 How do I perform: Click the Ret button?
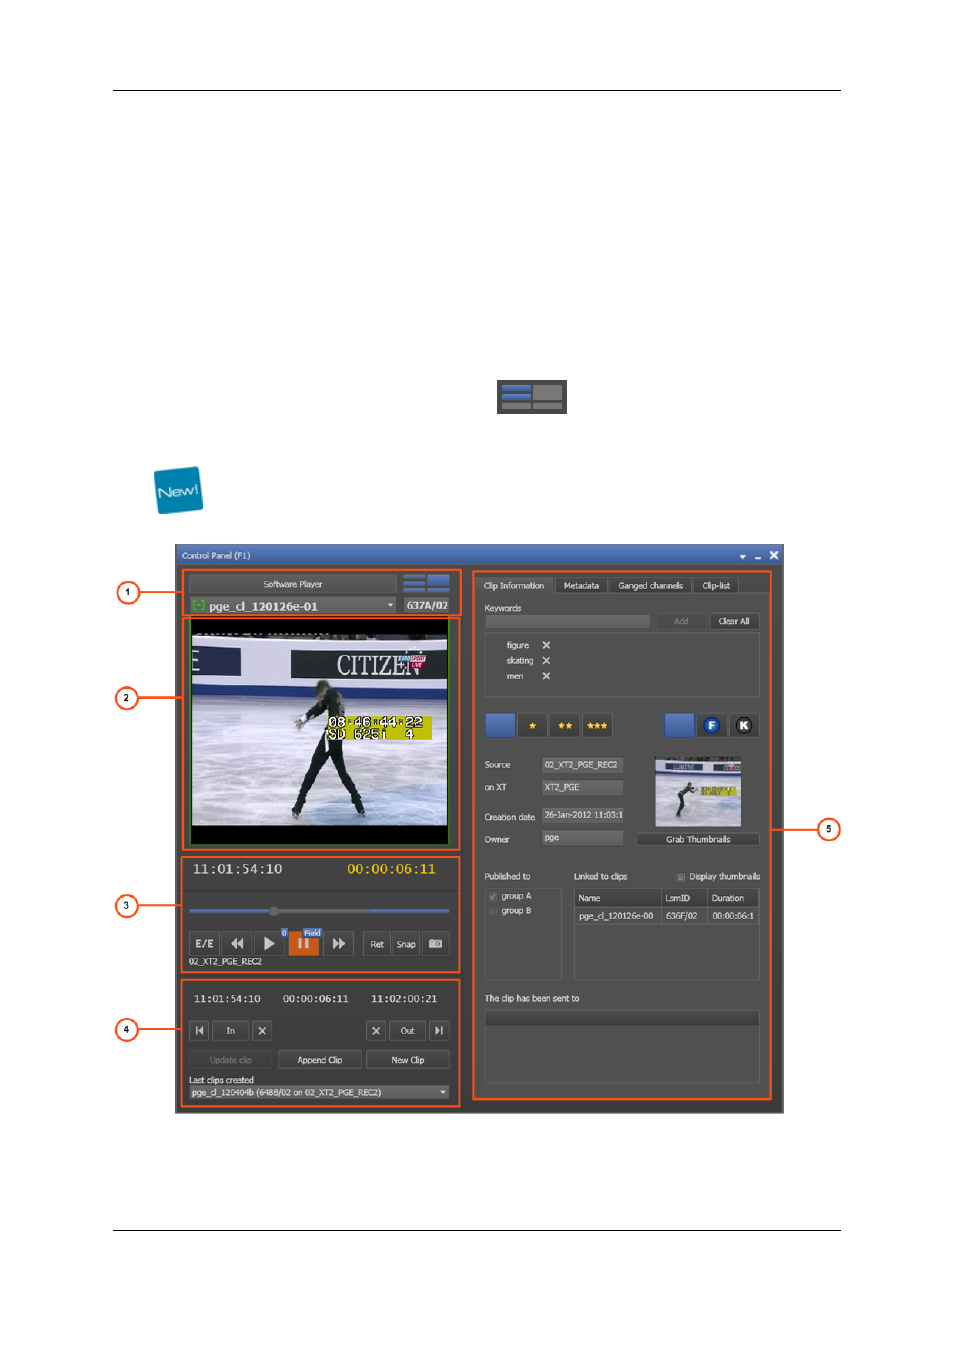[x=377, y=944]
